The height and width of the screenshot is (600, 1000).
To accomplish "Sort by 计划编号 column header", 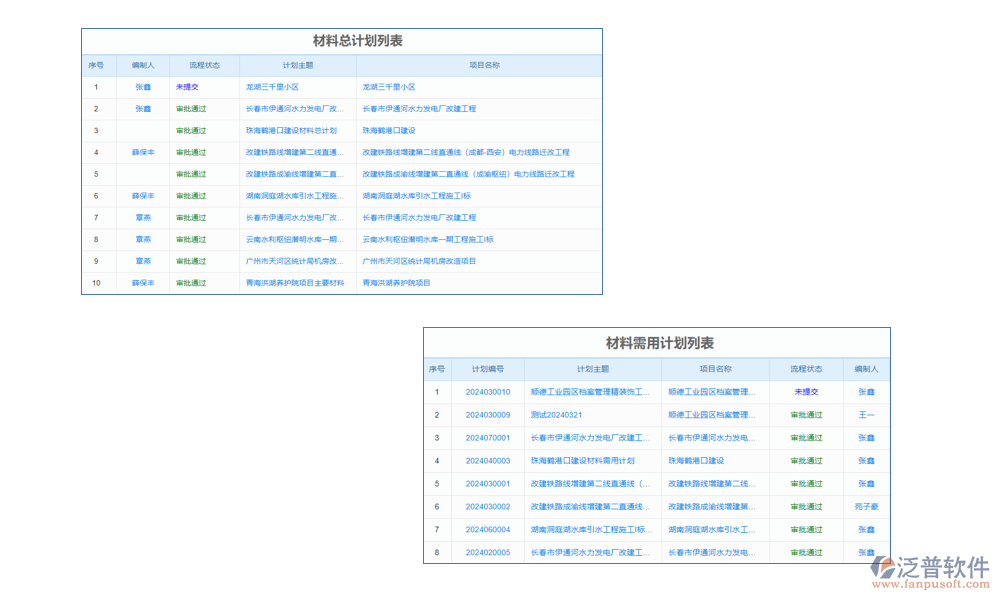I will pyautogui.click(x=487, y=369).
